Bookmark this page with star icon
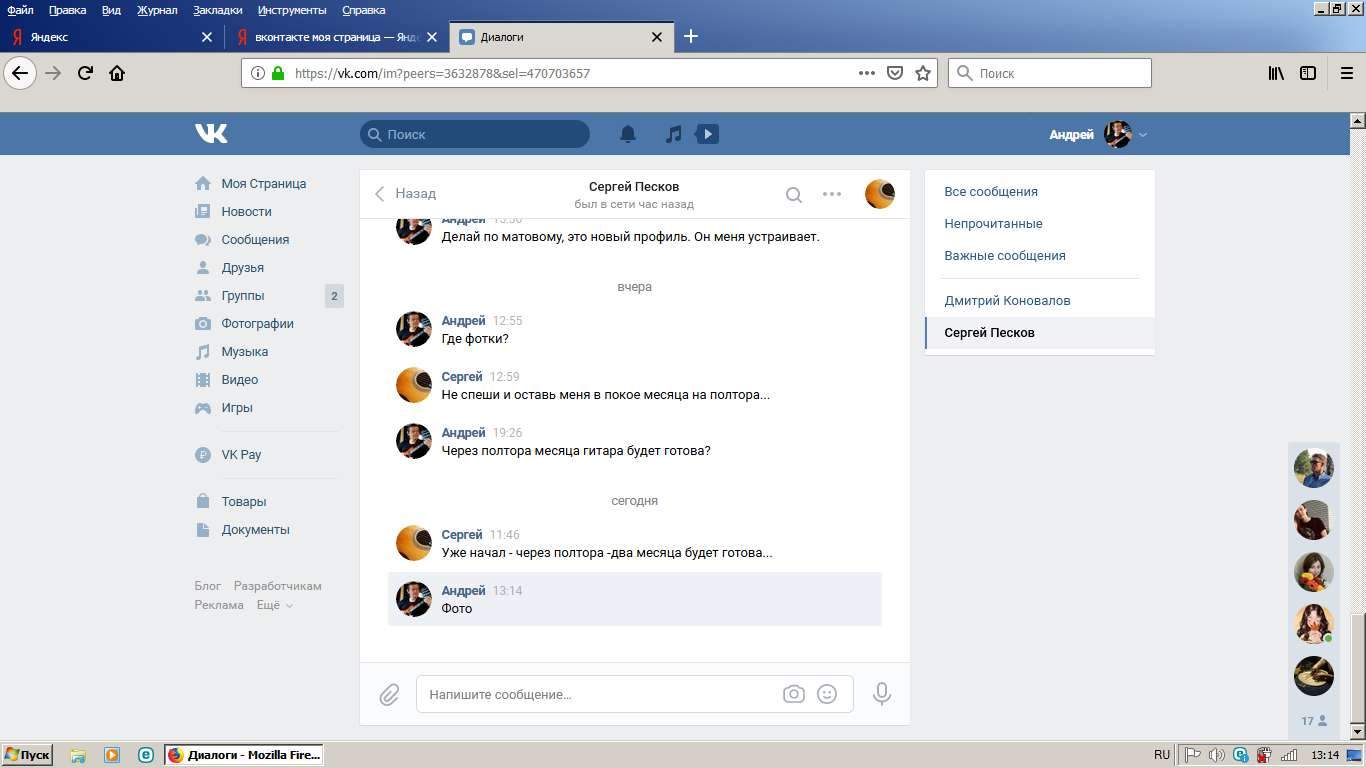This screenshot has width=1366, height=768. pyautogui.click(x=923, y=73)
